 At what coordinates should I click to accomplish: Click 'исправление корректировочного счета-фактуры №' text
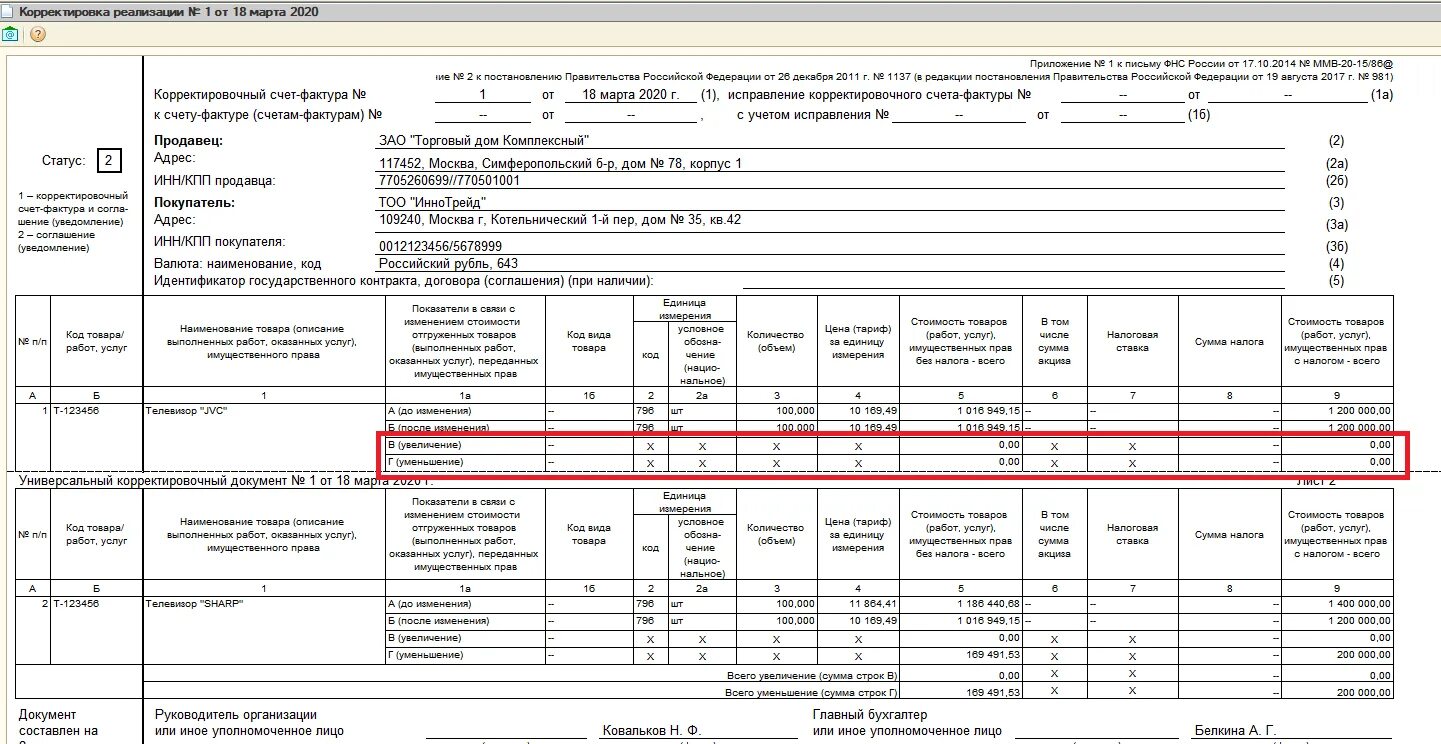[880, 95]
